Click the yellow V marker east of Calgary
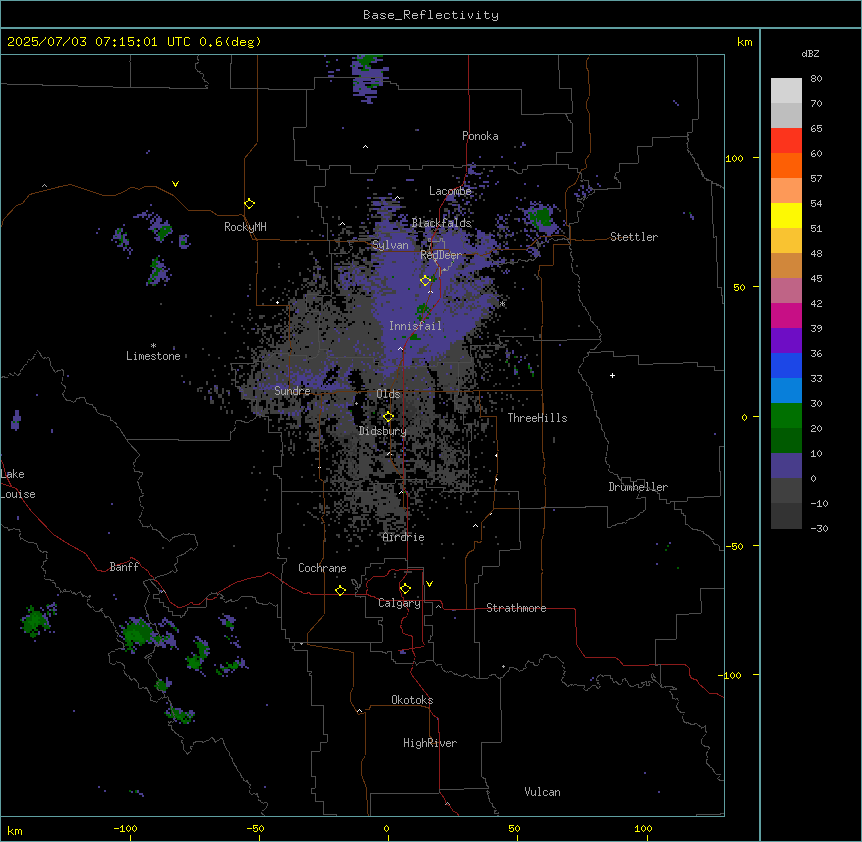This screenshot has width=862, height=842. tap(429, 584)
